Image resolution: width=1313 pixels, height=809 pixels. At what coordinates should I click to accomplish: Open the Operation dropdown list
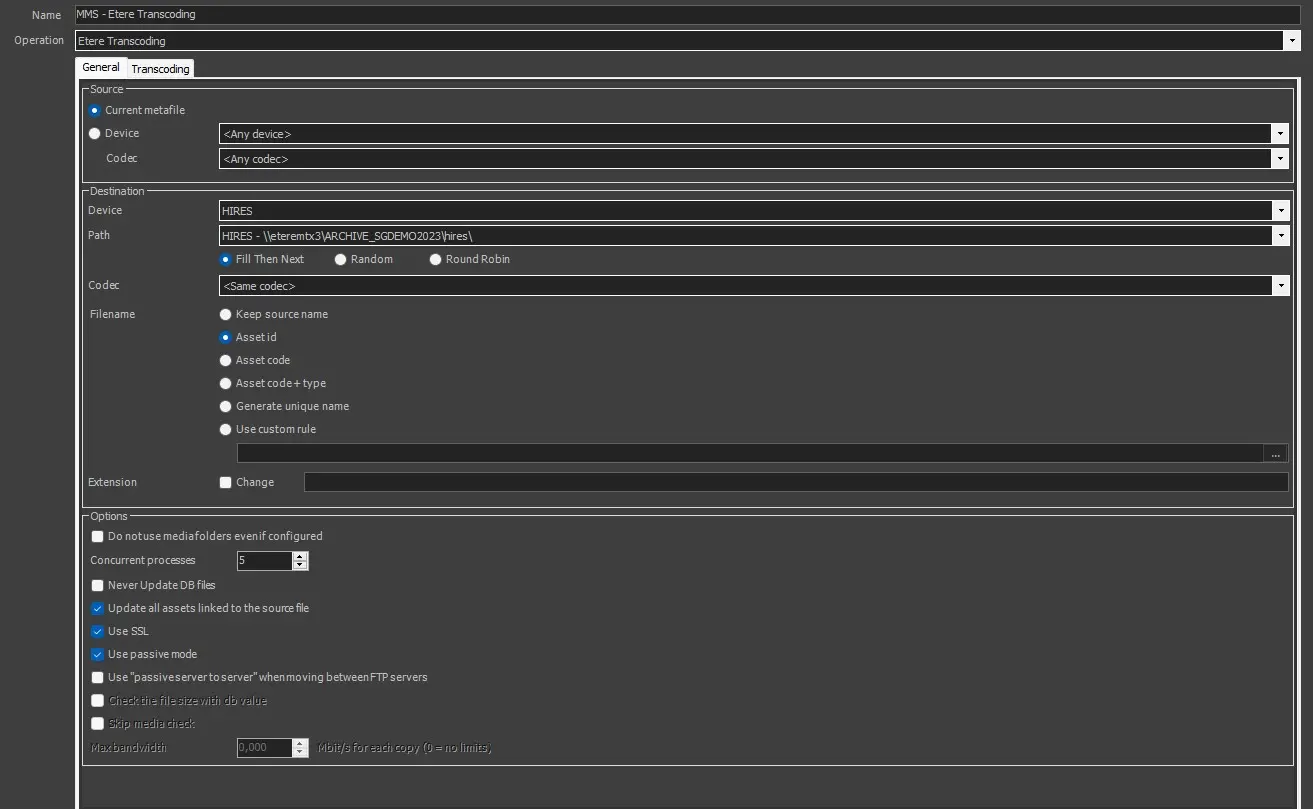(x=1291, y=41)
